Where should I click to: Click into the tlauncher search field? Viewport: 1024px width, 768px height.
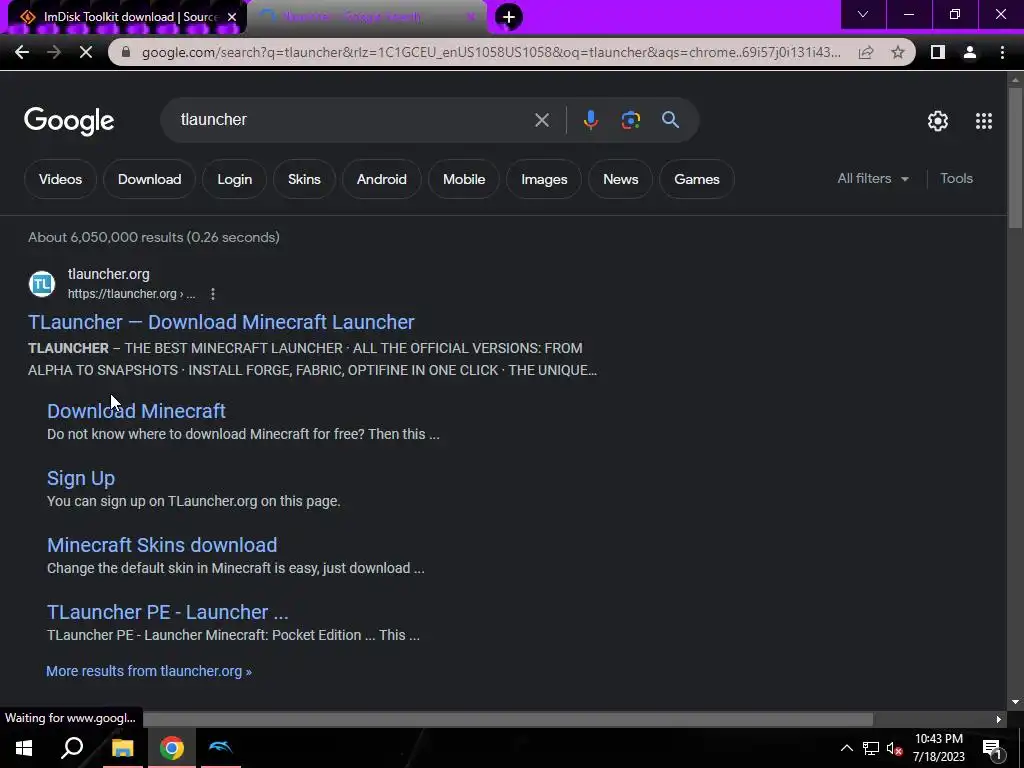point(353,120)
